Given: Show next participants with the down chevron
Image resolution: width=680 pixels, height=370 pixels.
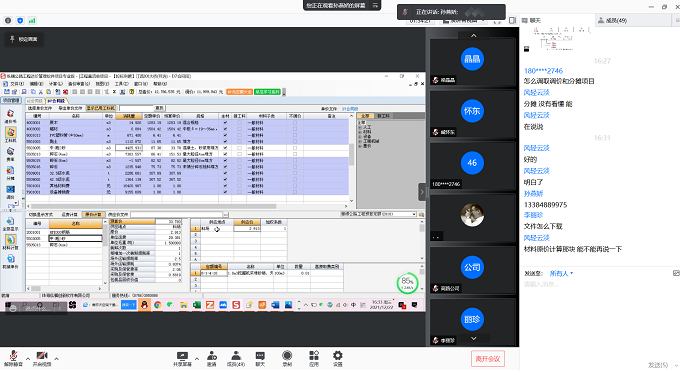Looking at the screenshot, I should (474, 338).
